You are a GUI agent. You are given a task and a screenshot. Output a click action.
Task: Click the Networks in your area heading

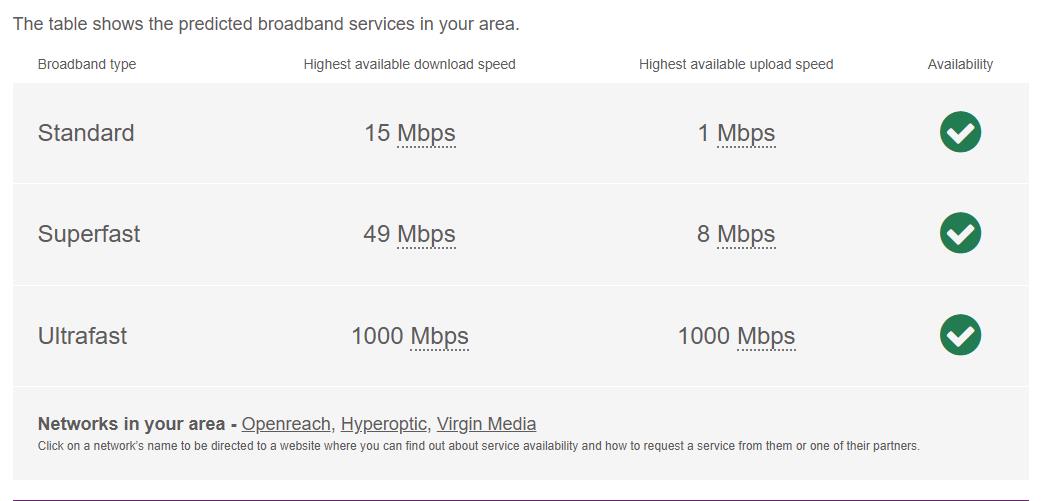131,424
